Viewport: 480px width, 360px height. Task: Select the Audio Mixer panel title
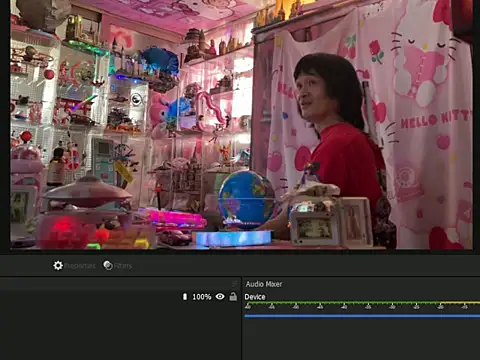point(264,284)
